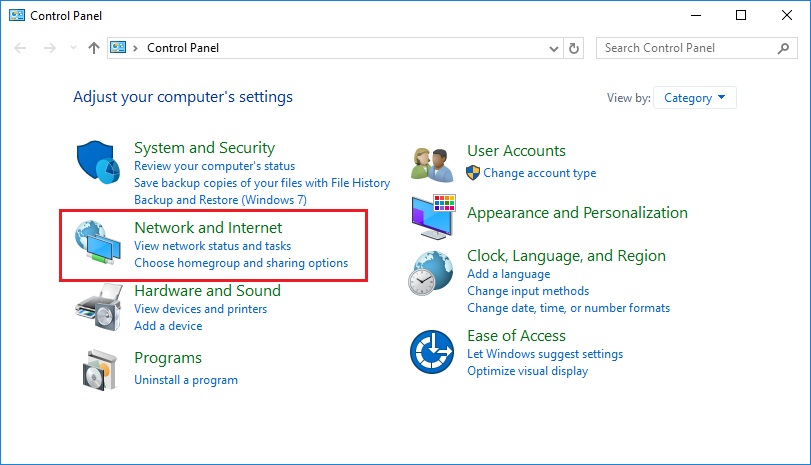Click the User Accounts people icon
The height and width of the screenshot is (465, 811).
[434, 162]
